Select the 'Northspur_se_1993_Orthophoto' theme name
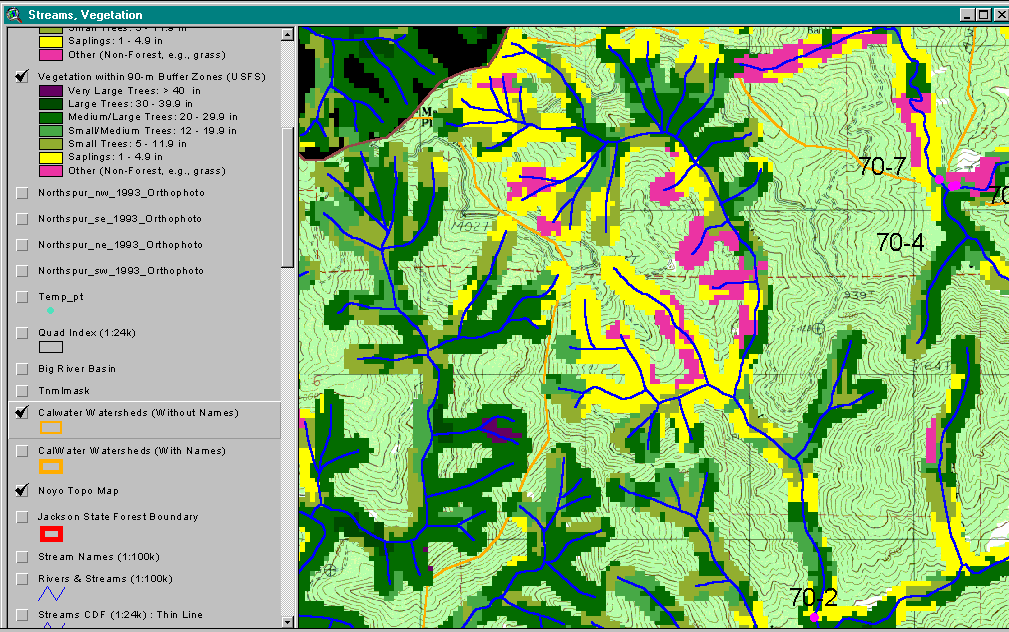Image resolution: width=1009 pixels, height=632 pixels. coord(120,219)
